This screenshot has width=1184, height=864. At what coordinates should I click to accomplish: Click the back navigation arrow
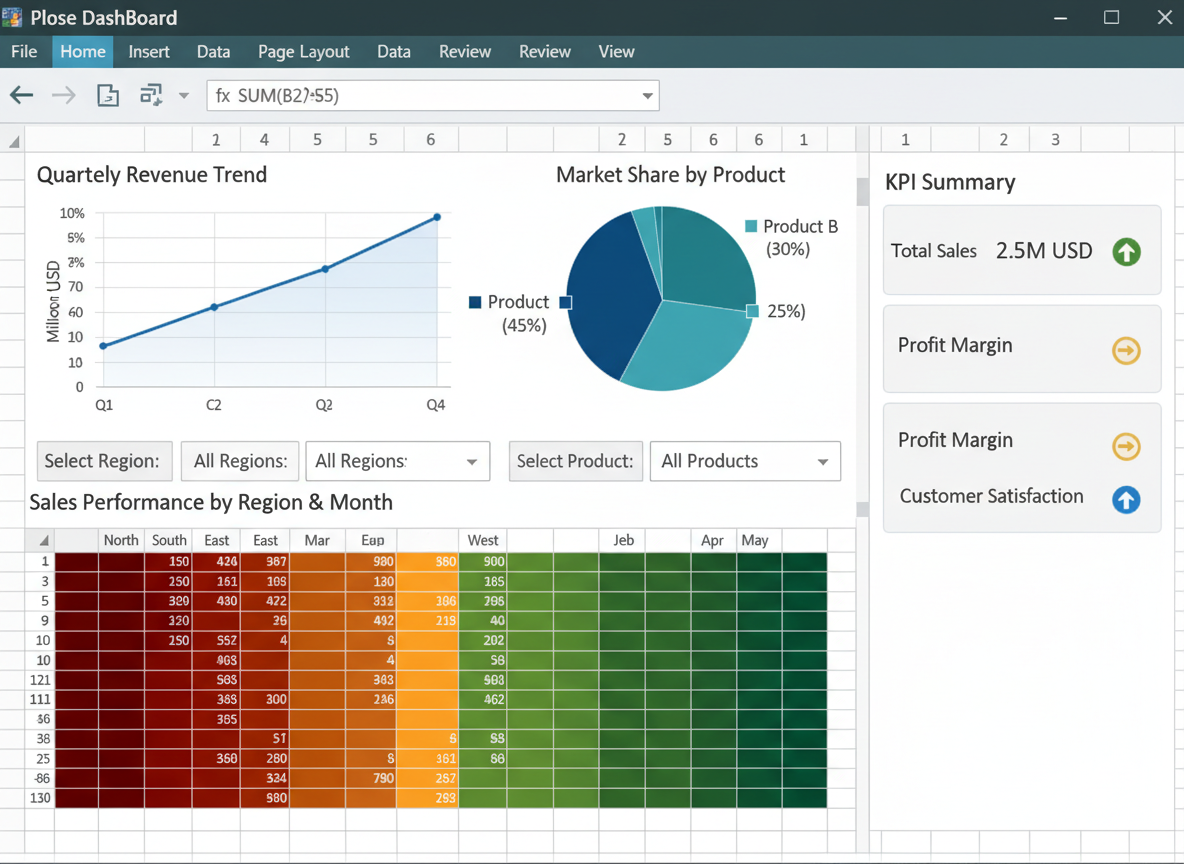coord(21,94)
